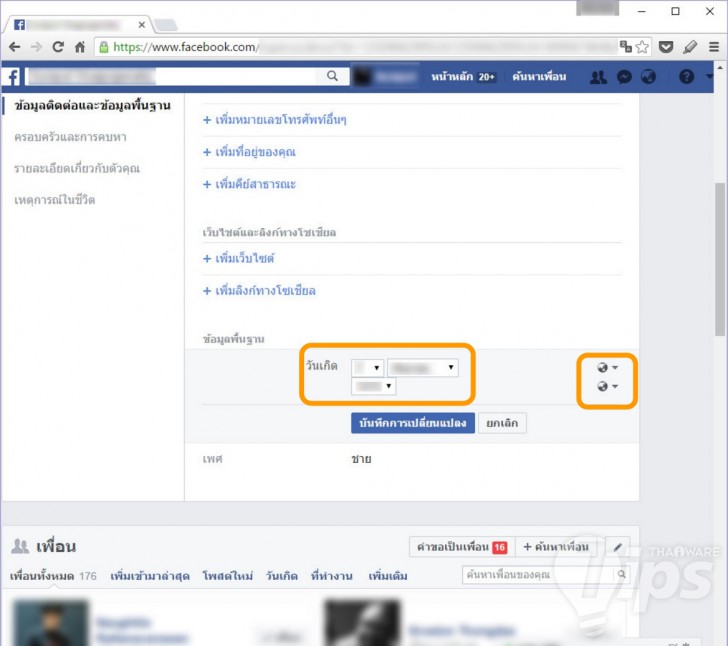Select ครอบครัวและการคบหา section
This screenshot has width=728, height=646.
pyautogui.click(x=70, y=137)
